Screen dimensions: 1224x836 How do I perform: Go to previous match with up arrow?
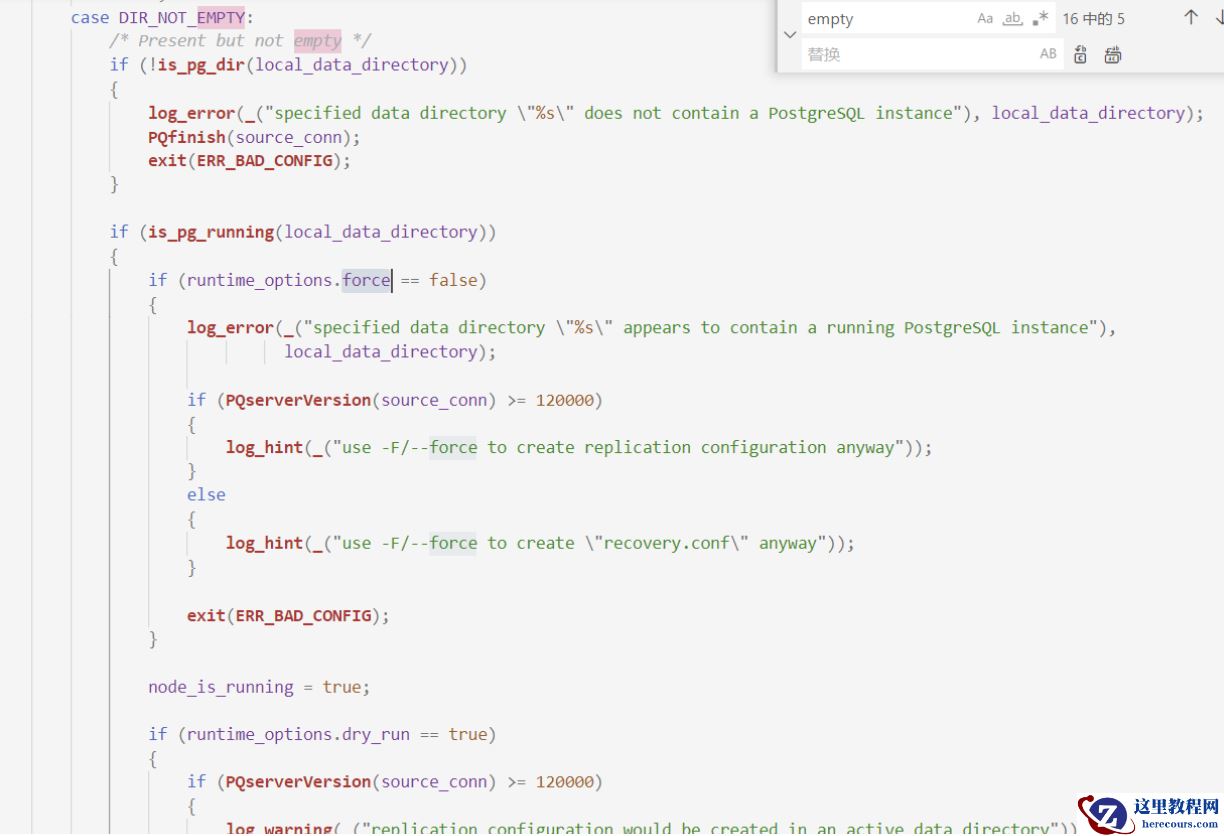1190,18
